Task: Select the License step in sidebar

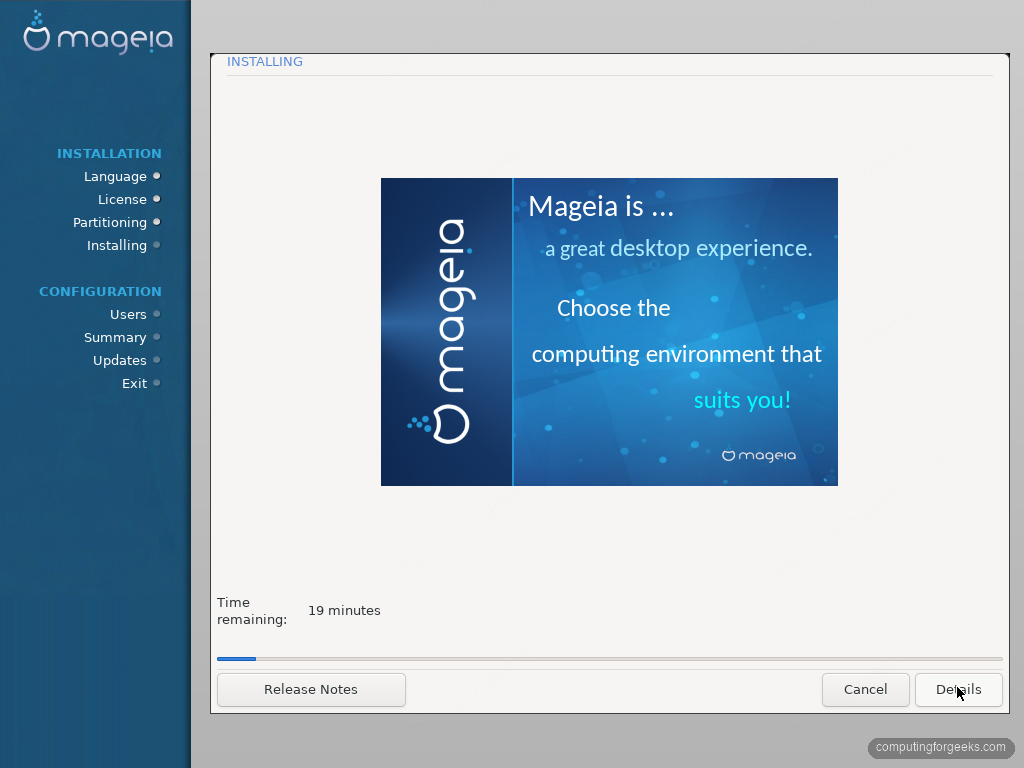Action: (x=122, y=199)
